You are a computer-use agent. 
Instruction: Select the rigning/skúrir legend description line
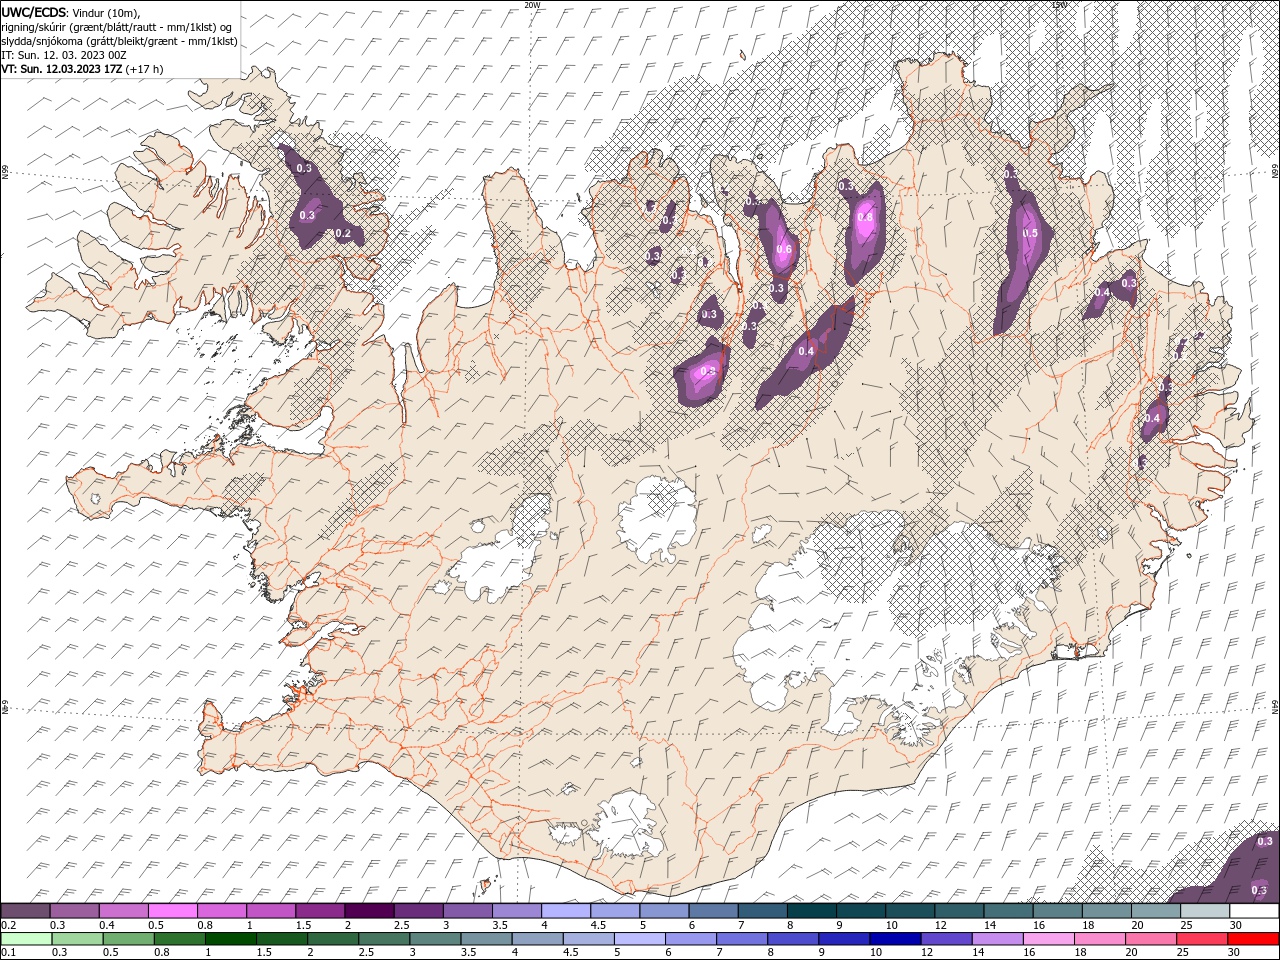point(116,26)
